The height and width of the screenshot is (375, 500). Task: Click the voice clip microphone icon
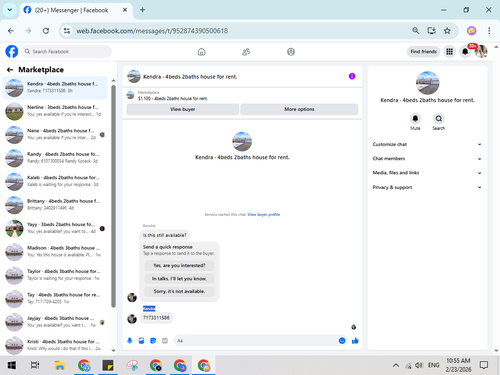pyautogui.click(x=130, y=341)
